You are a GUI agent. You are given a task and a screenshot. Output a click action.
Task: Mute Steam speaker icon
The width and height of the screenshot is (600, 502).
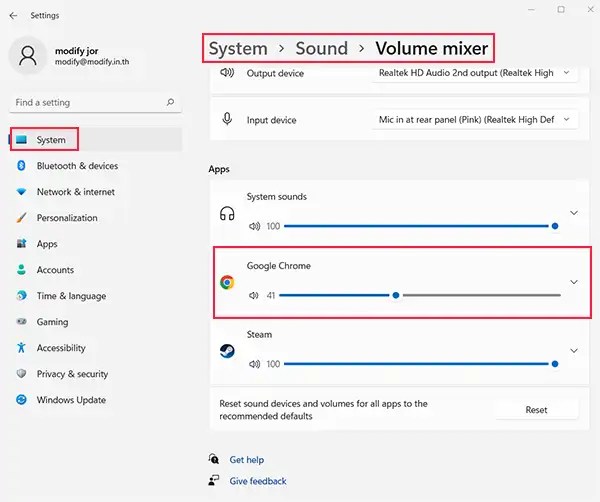click(x=254, y=364)
